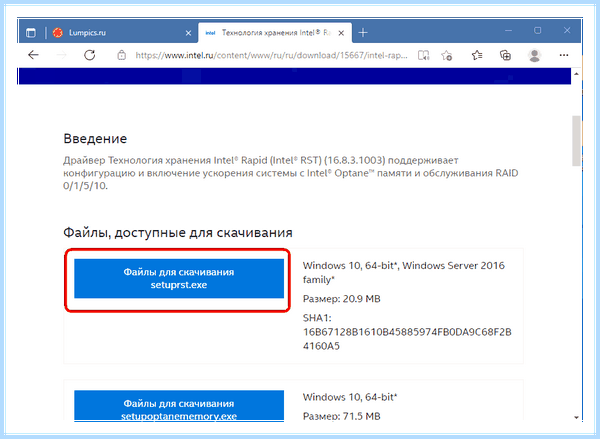View site security lock information

[121, 55]
